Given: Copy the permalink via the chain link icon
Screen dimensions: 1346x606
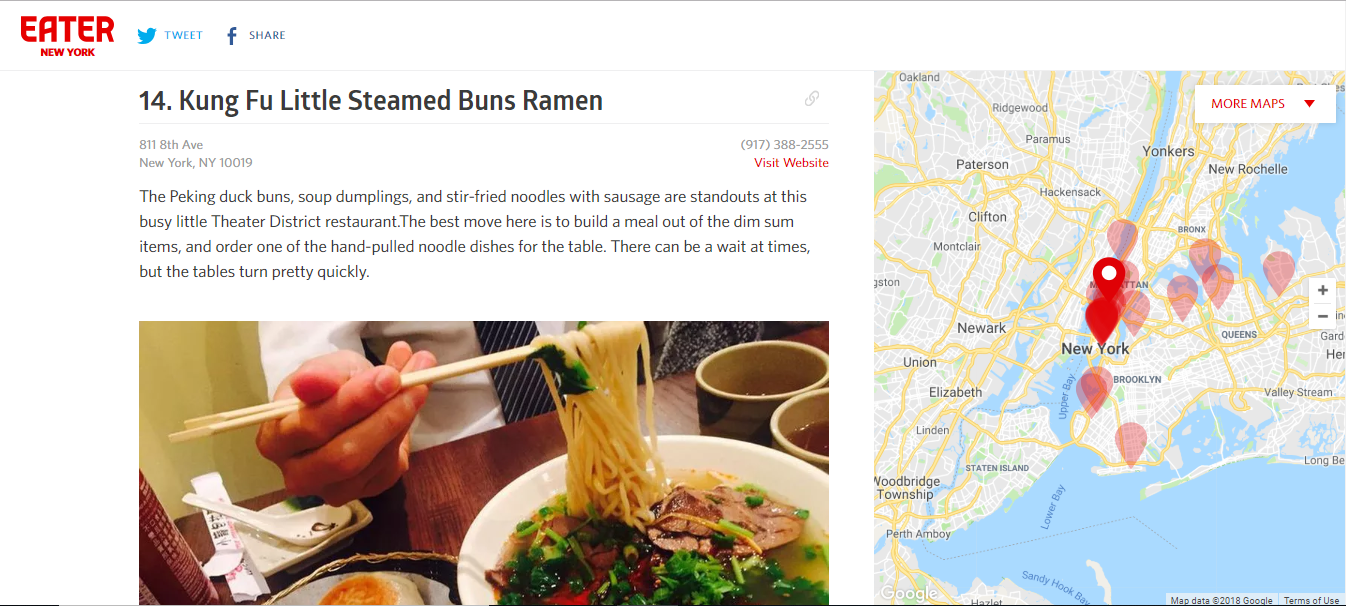Looking at the screenshot, I should 812,98.
